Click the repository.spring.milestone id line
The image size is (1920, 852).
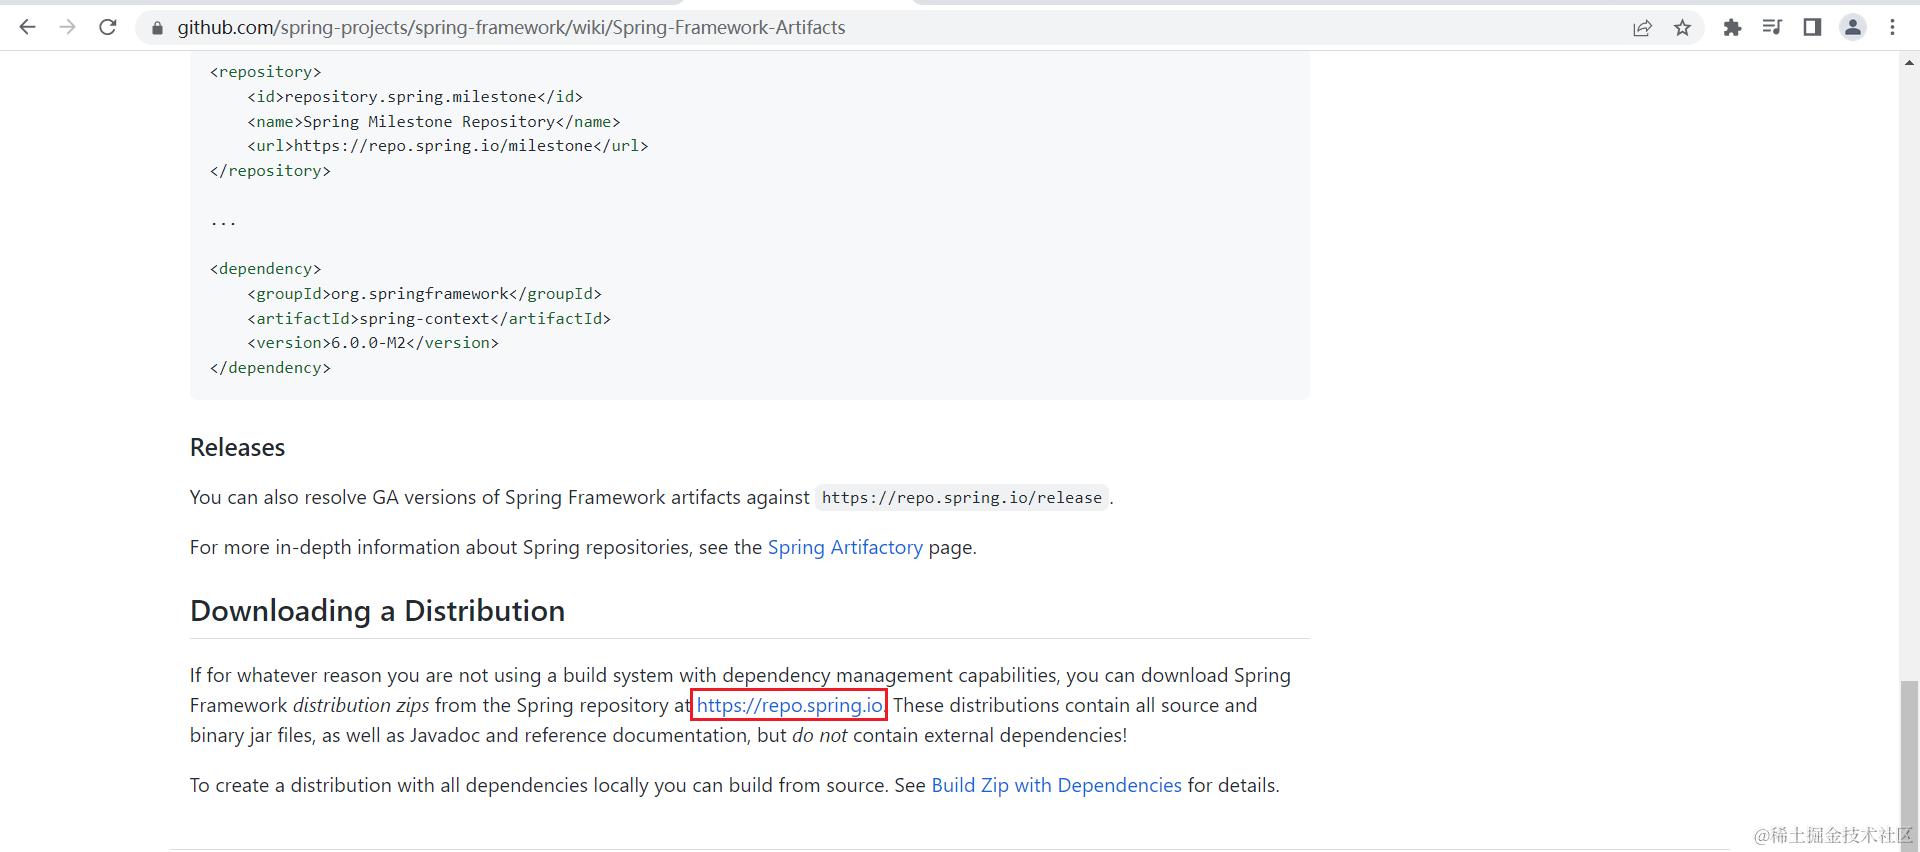(x=415, y=97)
